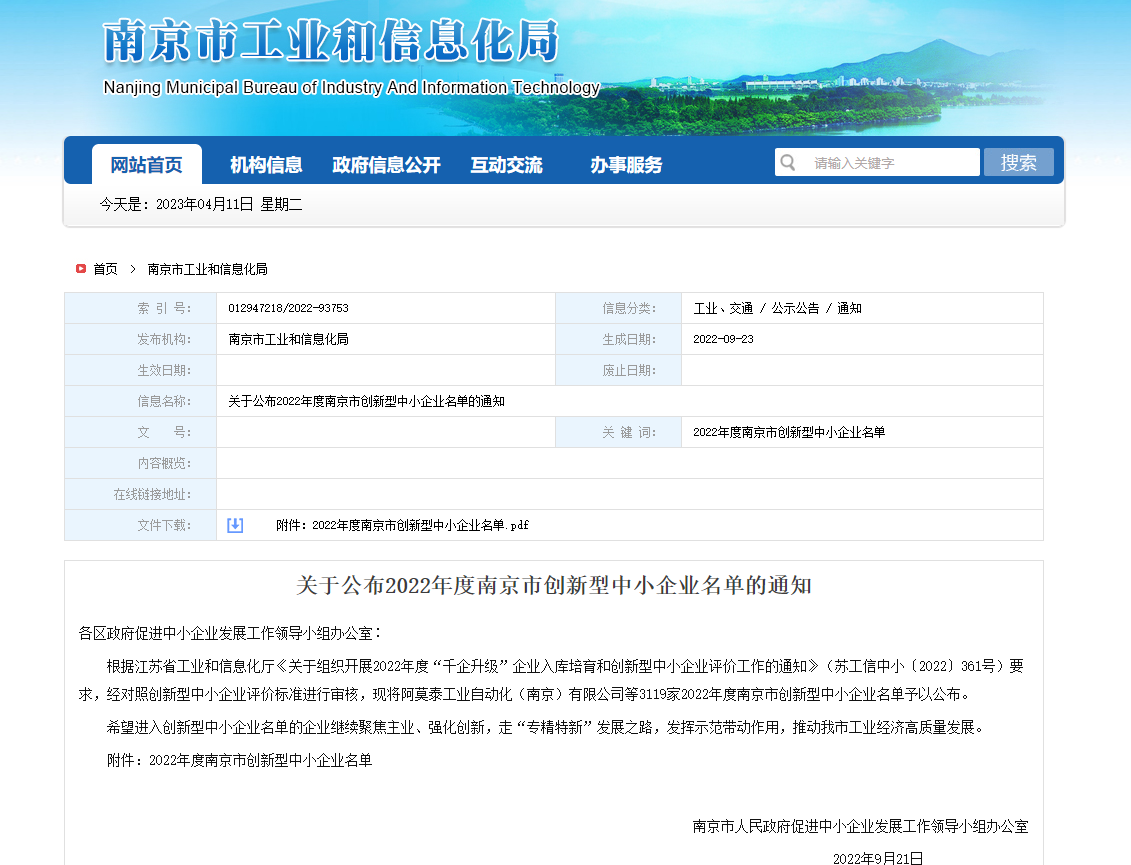The height and width of the screenshot is (865, 1131).
Task: Open the 2022年度南京市创新型中小企业名单.pdf attachment
Action: (399, 524)
